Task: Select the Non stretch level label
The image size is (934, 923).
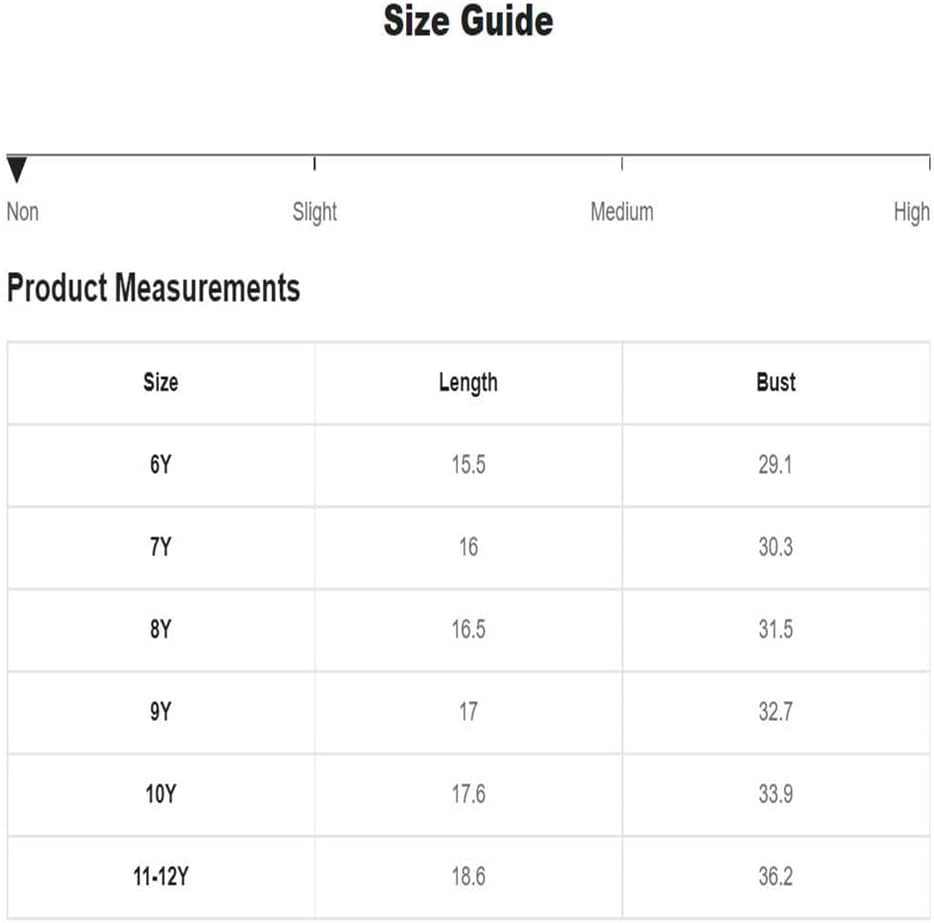Action: pyautogui.click(x=23, y=212)
